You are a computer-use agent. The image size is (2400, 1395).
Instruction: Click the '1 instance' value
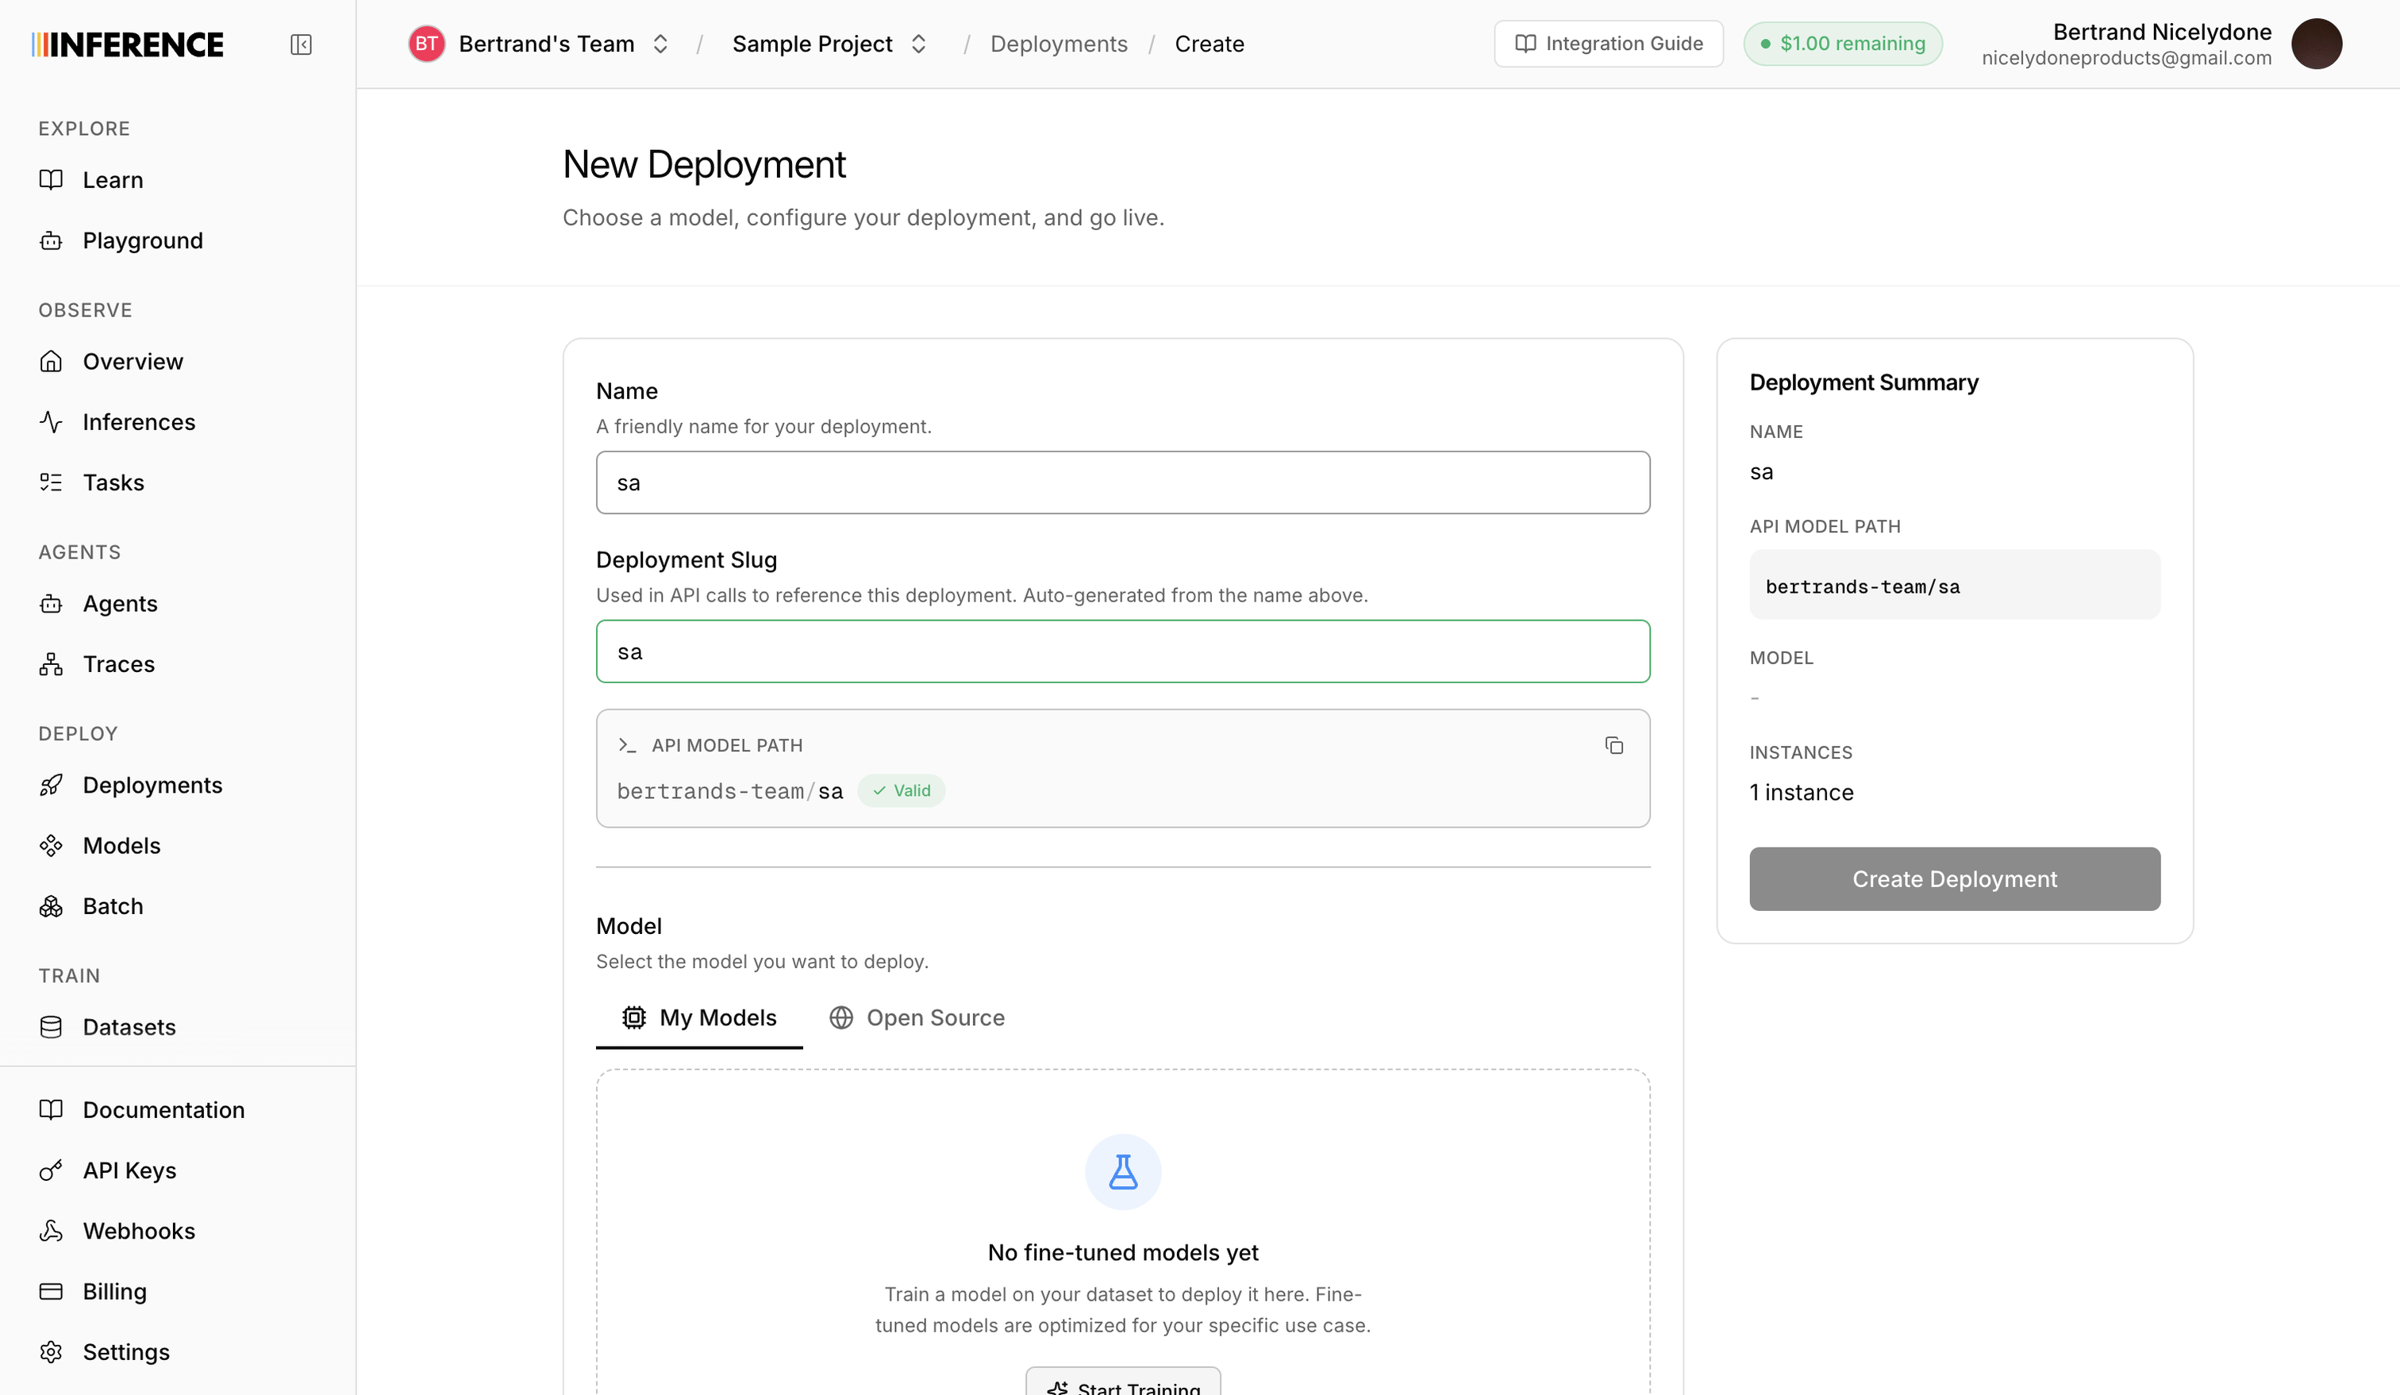pos(1801,792)
